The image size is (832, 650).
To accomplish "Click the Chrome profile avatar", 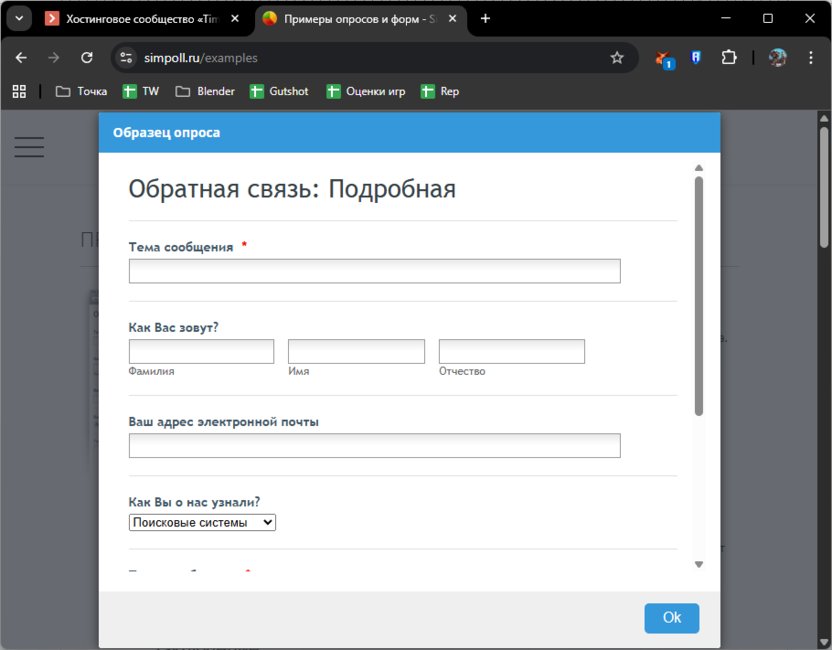I will (x=777, y=58).
